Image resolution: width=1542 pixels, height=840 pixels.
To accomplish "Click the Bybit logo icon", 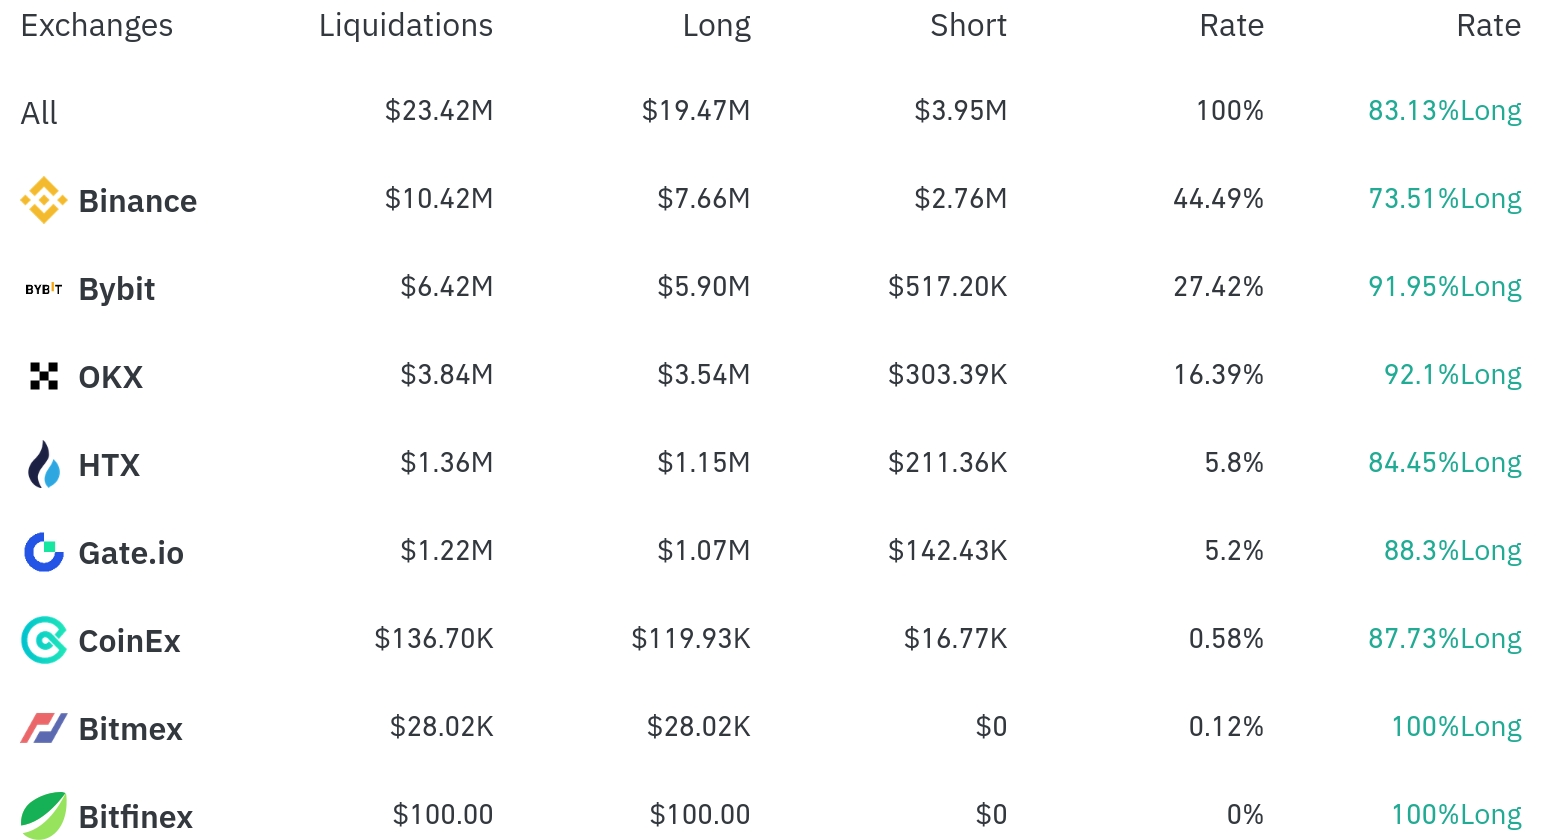I will (44, 289).
